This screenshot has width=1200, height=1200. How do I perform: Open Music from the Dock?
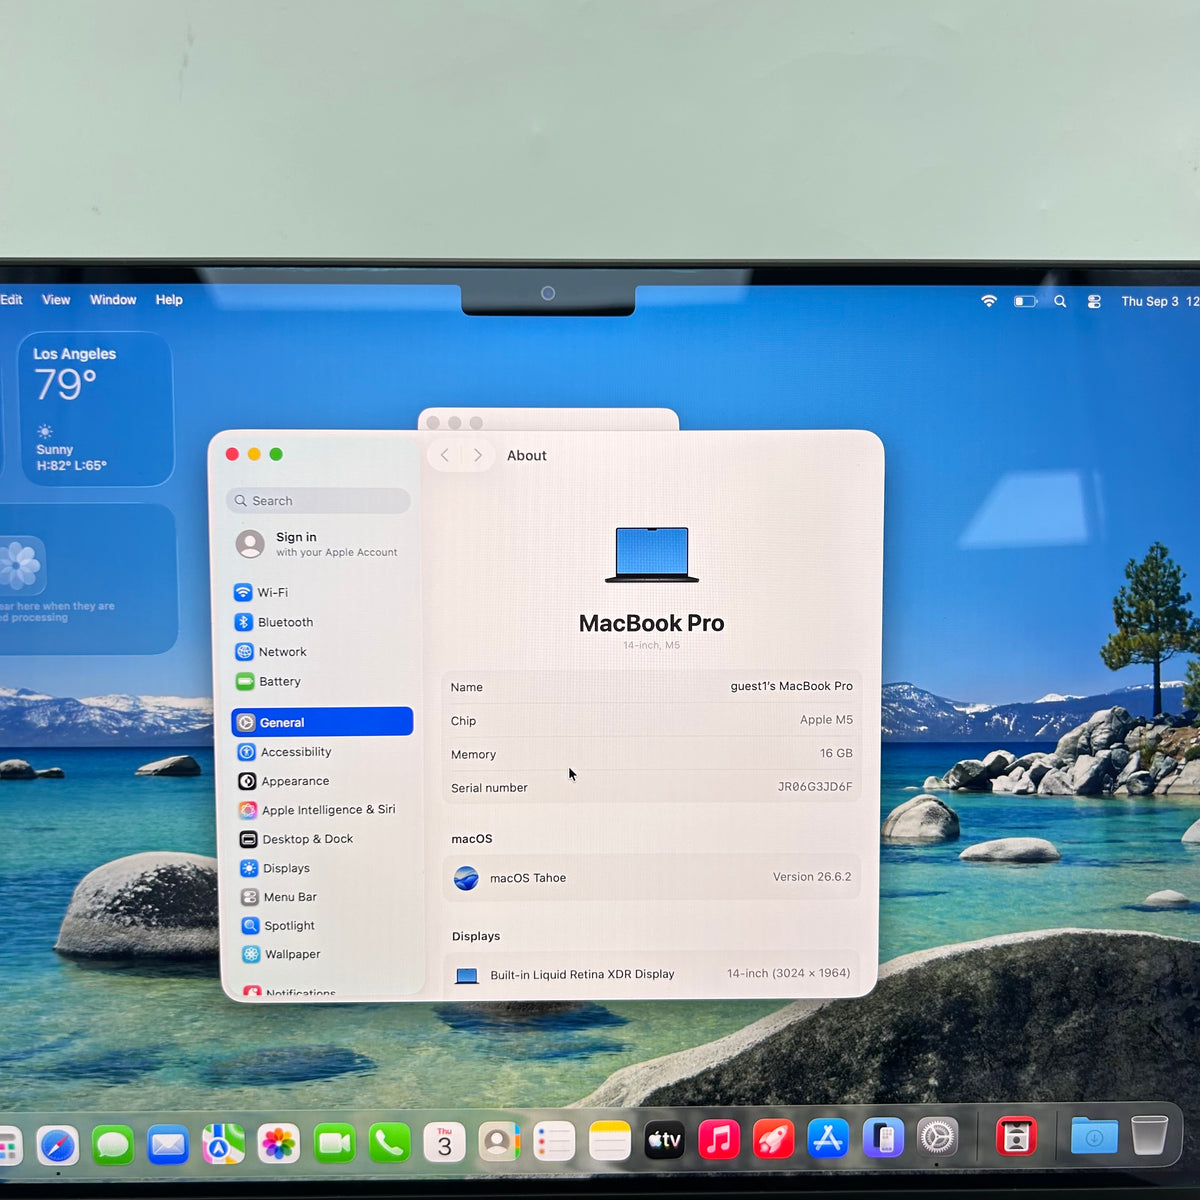[x=719, y=1139]
